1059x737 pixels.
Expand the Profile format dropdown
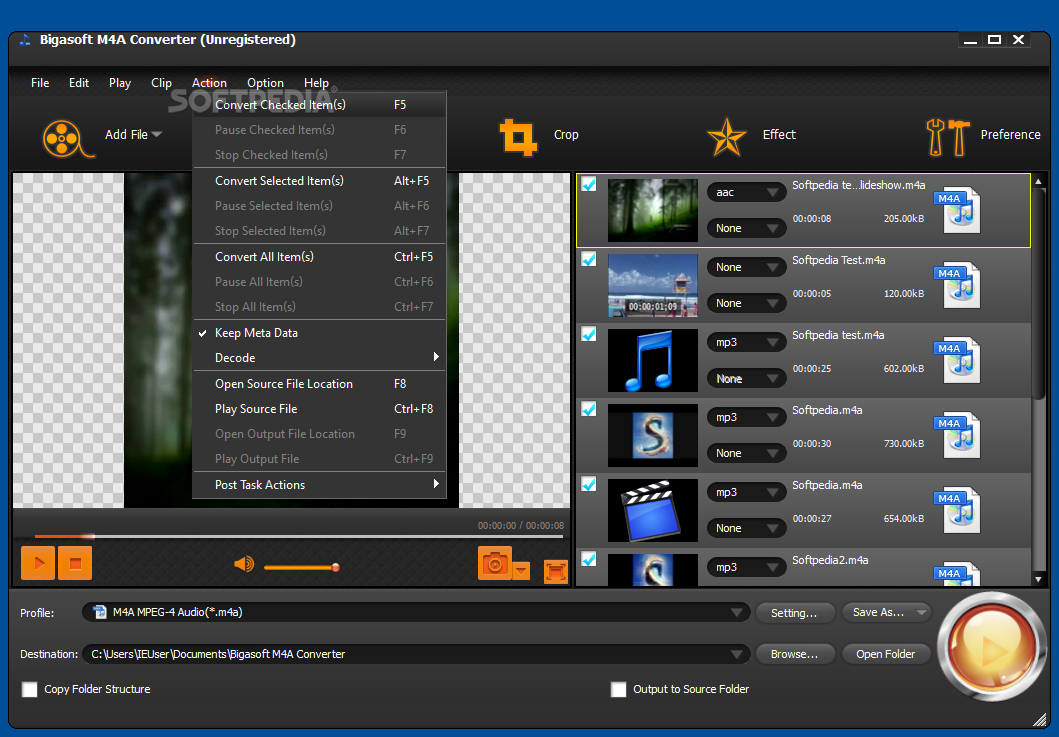(x=737, y=613)
